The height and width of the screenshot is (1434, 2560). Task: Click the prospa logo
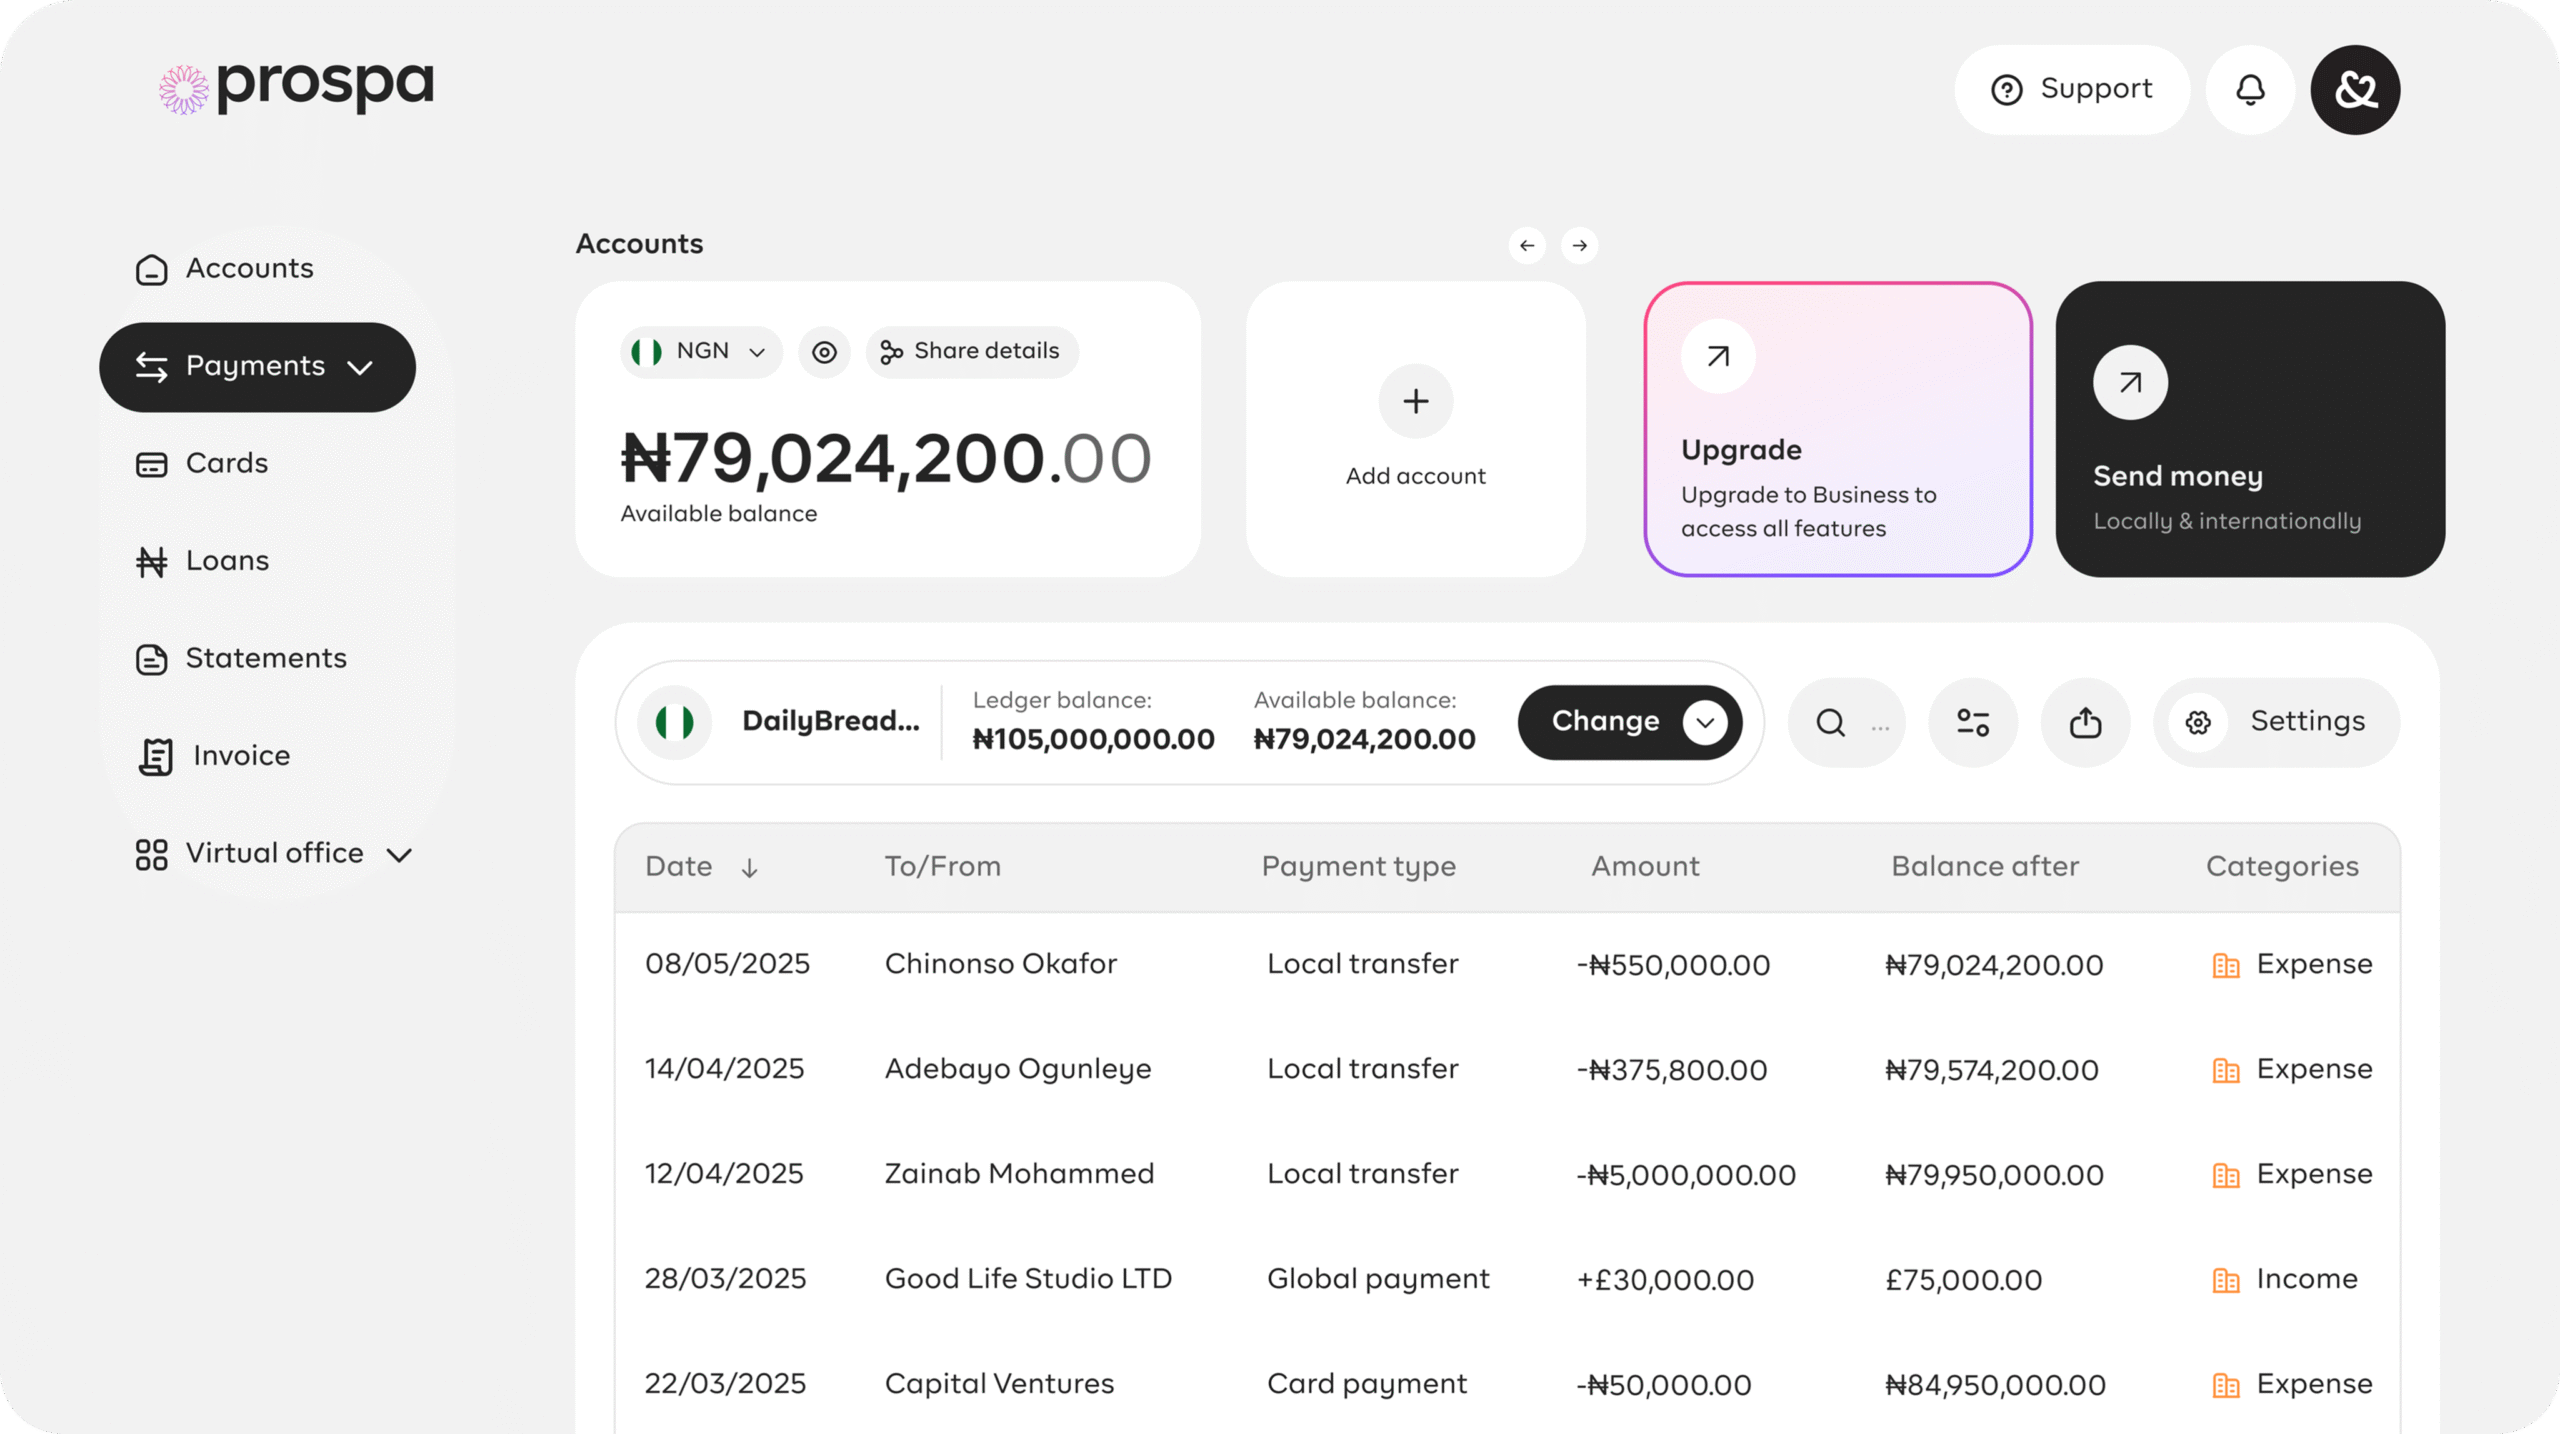click(x=296, y=88)
